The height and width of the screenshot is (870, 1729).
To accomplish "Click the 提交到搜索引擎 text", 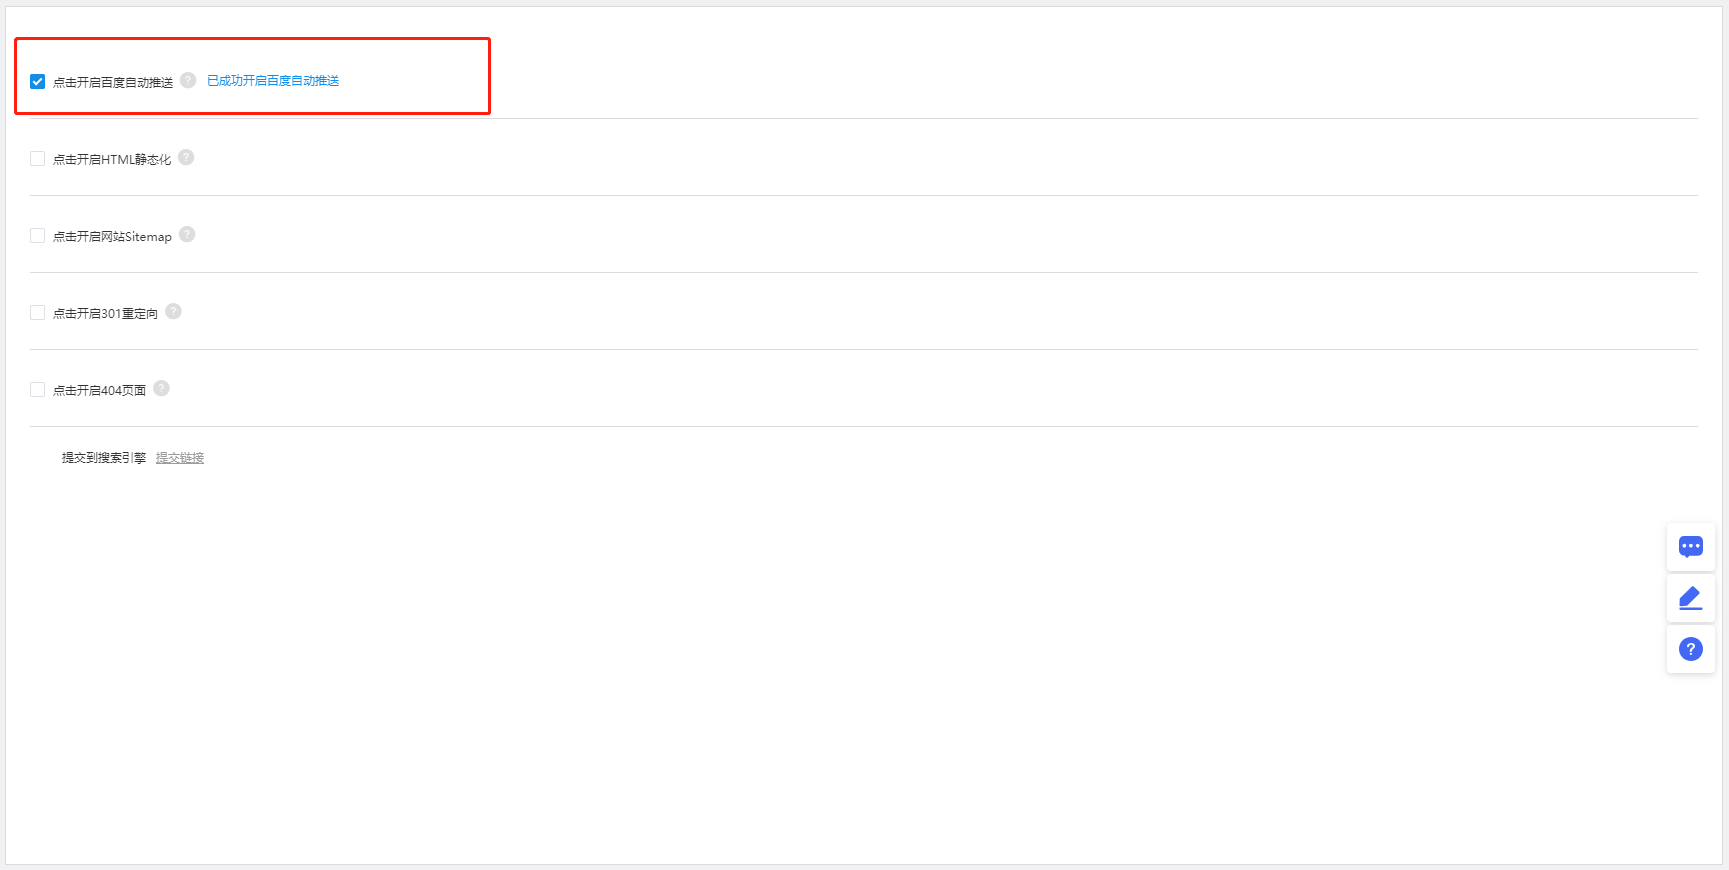I will (104, 458).
